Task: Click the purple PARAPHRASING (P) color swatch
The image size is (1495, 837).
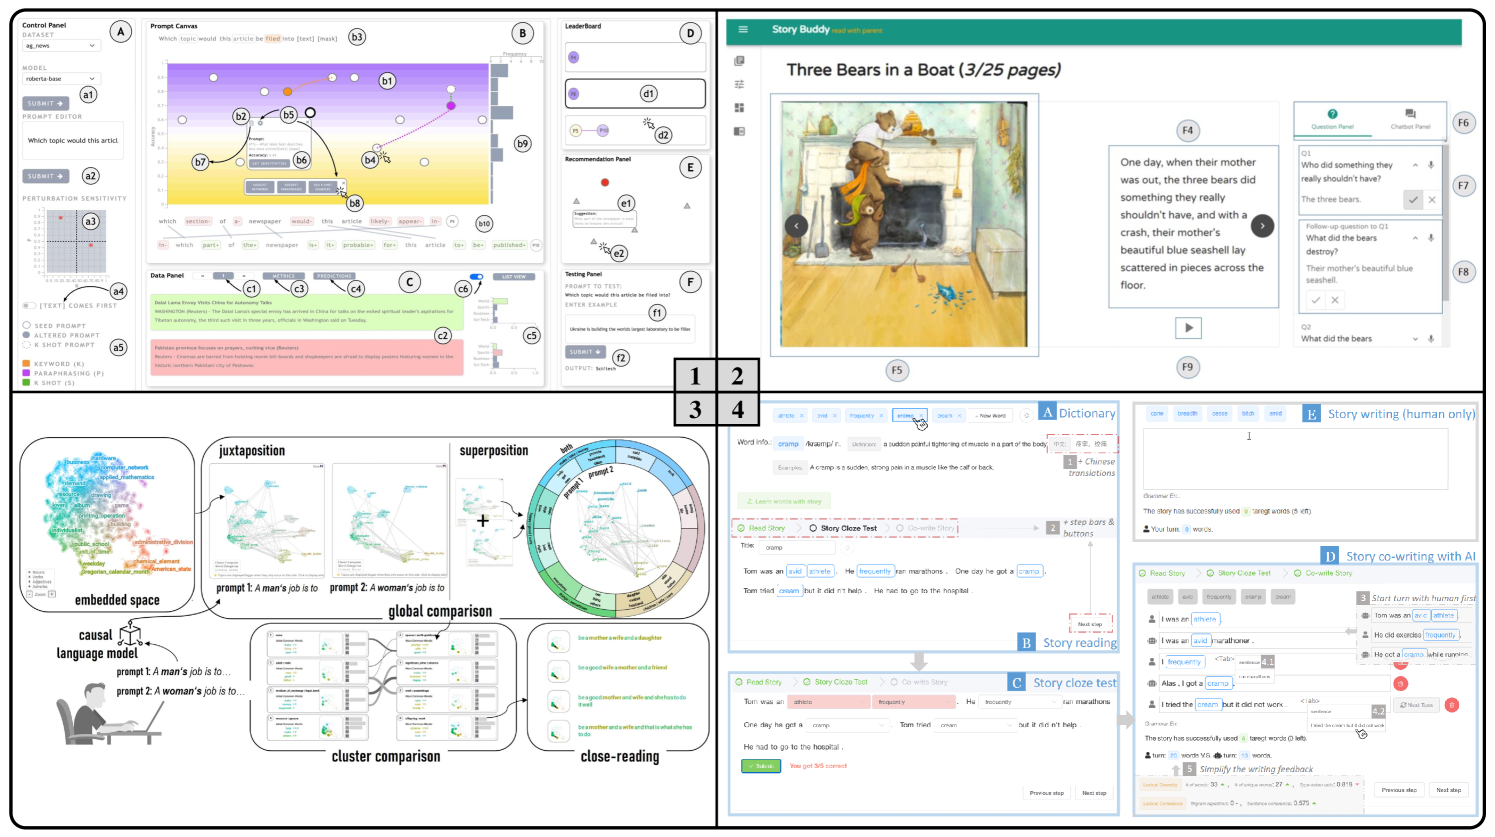Action: point(27,373)
